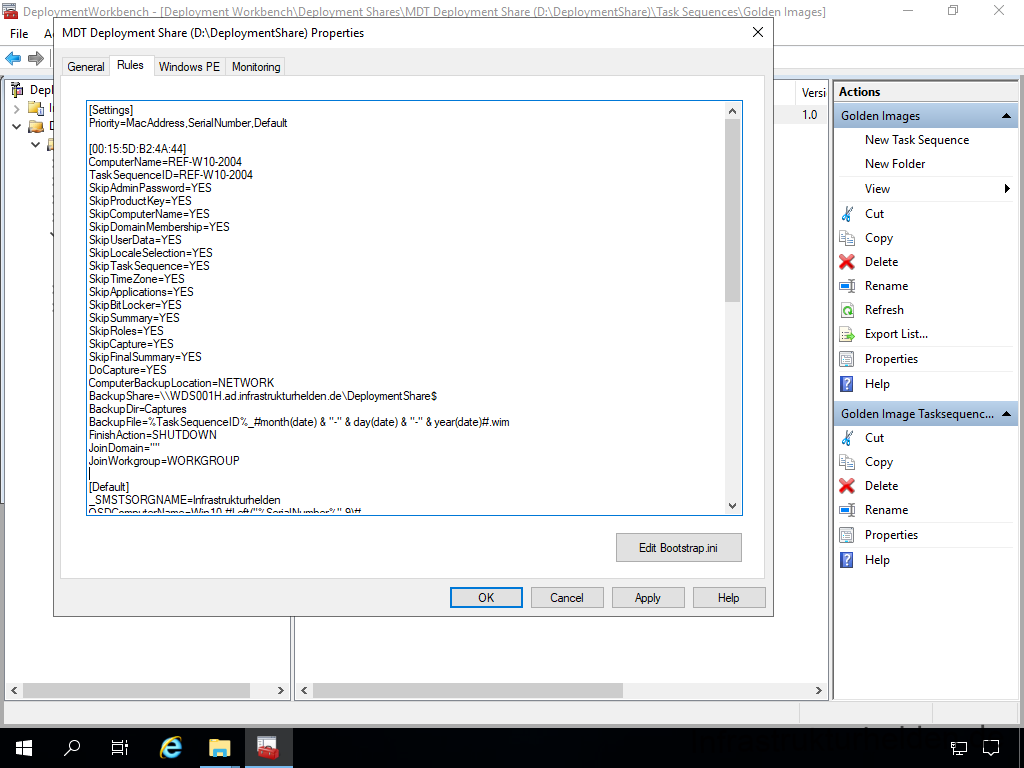
Task: Cancel the properties dialog
Action: [567, 598]
